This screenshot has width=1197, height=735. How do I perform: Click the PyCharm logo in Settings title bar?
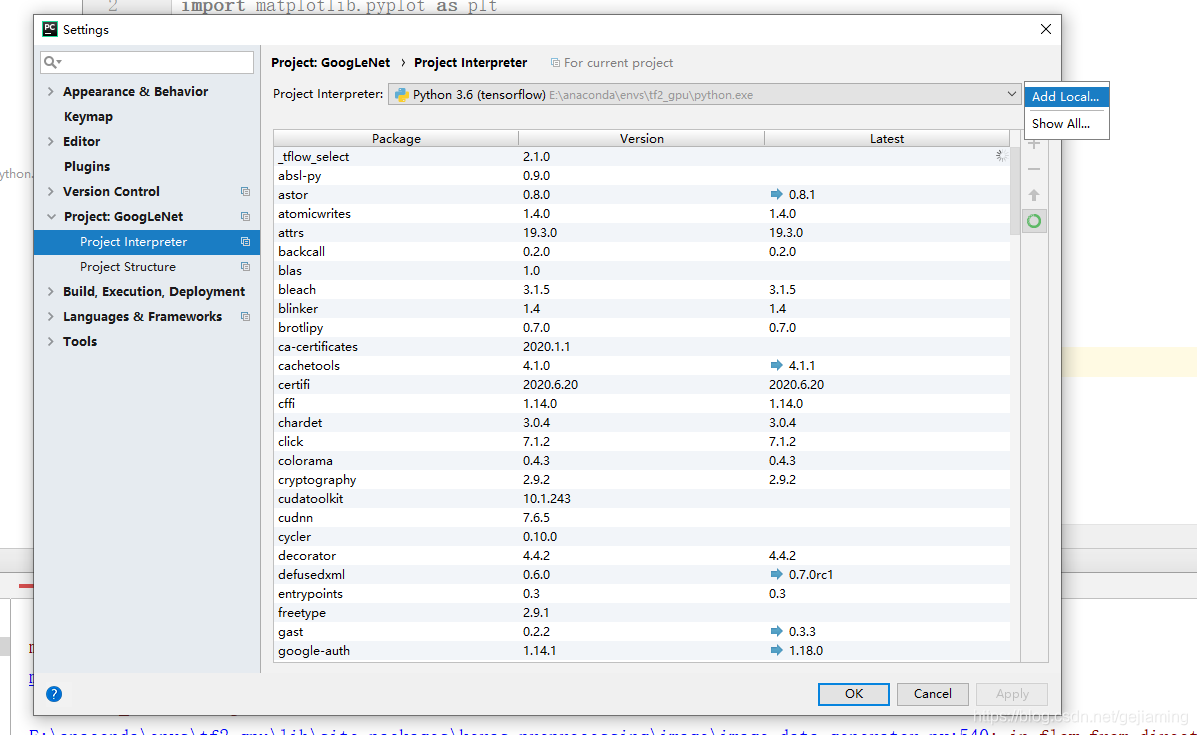tap(50, 29)
